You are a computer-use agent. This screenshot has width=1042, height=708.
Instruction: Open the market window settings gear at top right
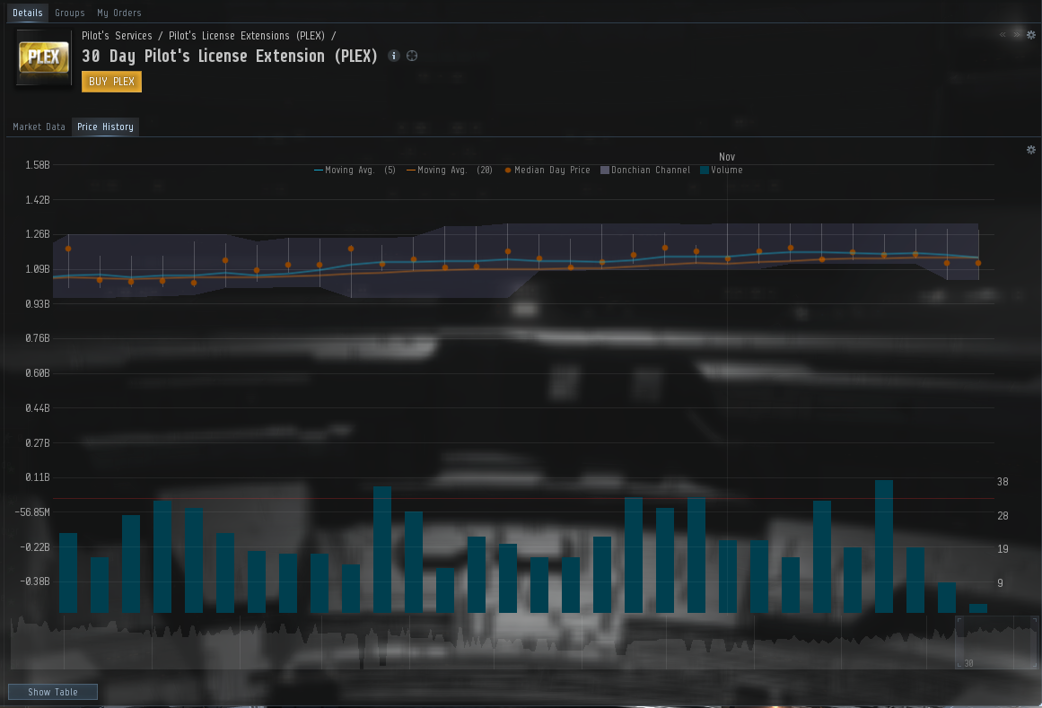click(1032, 35)
